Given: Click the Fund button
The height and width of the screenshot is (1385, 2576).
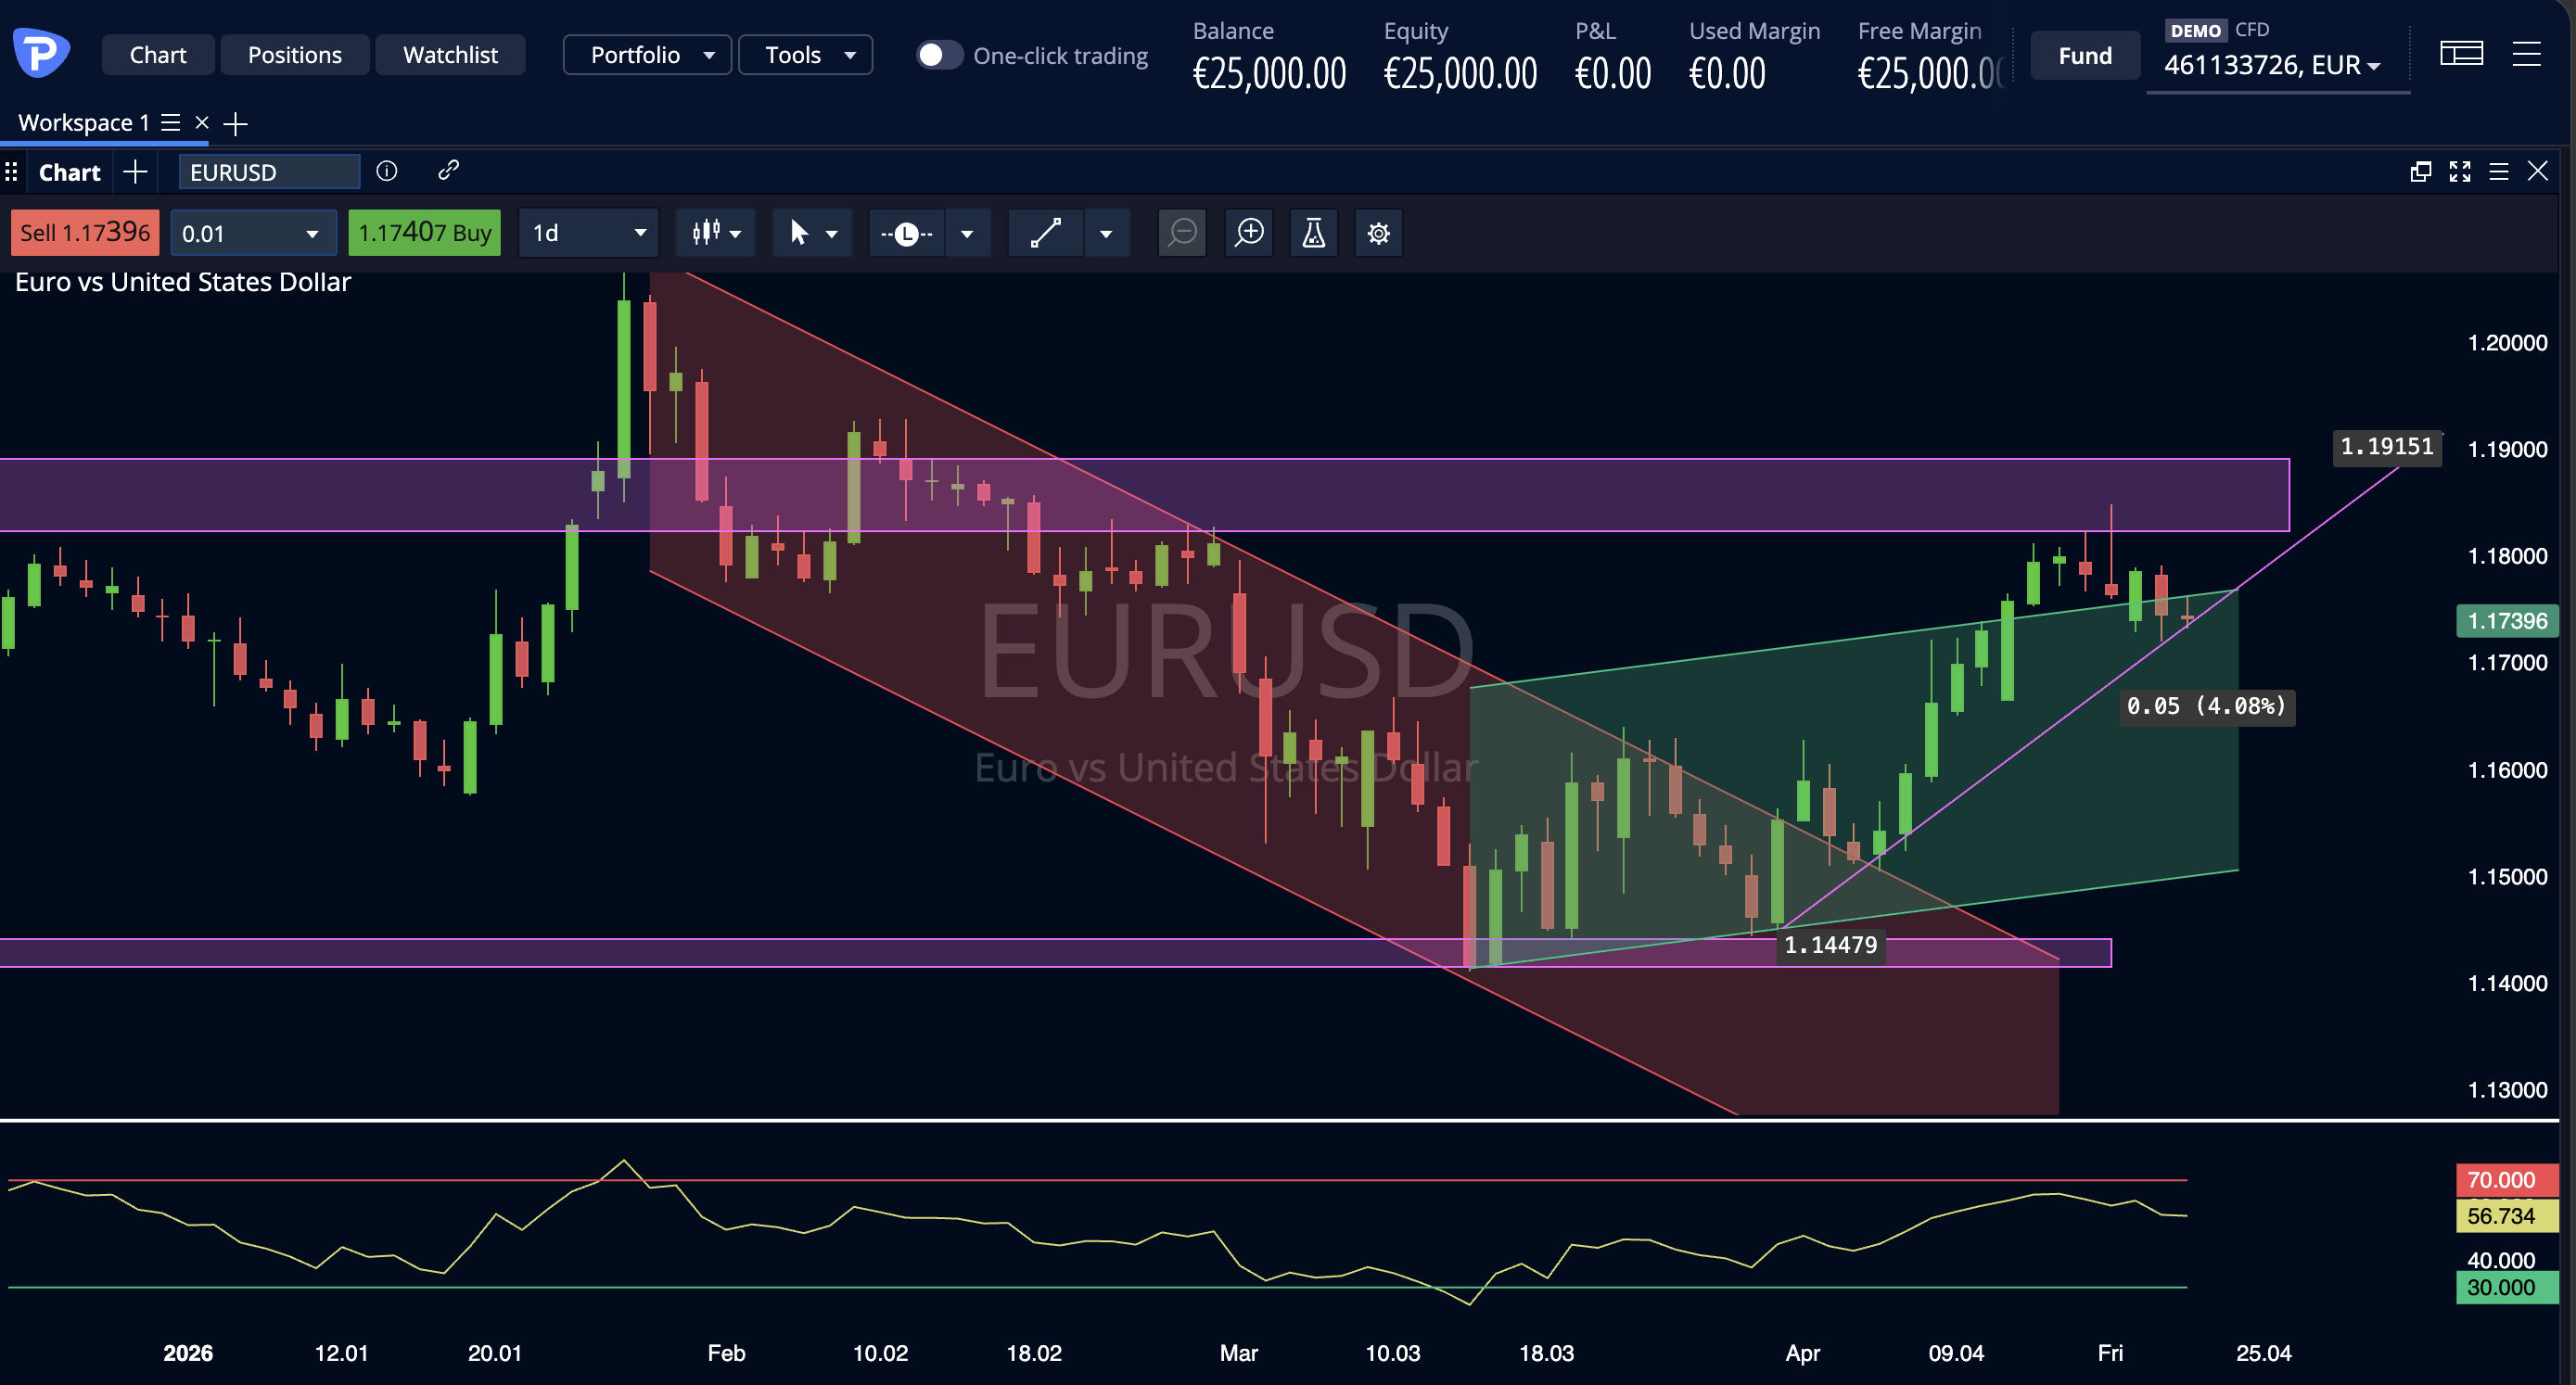Looking at the screenshot, I should point(2084,55).
